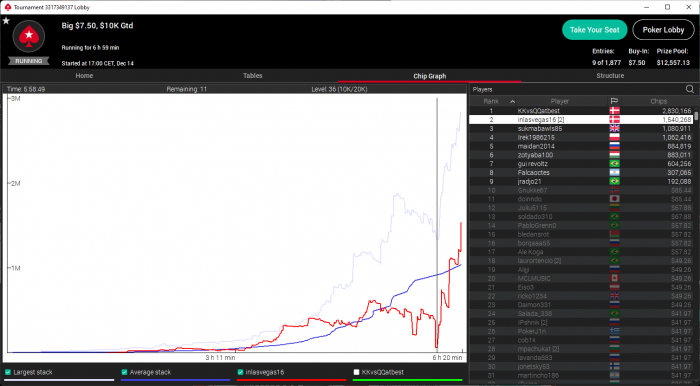700x386 pixels.
Task: Sort players by Chips column header
Action: click(x=658, y=101)
